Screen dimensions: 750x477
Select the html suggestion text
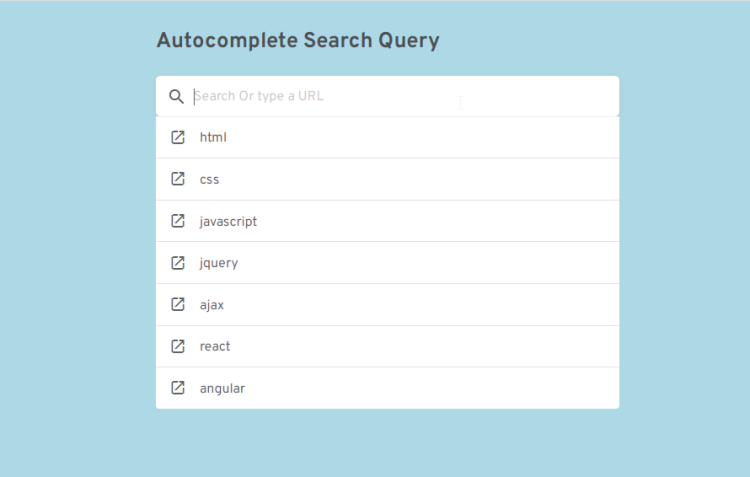coord(213,137)
